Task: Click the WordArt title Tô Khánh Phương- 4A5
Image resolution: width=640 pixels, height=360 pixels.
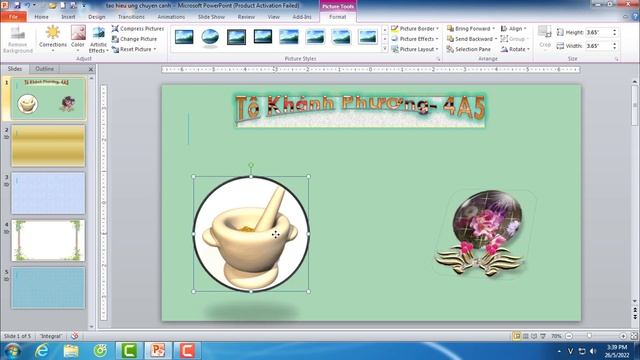Action: click(x=360, y=110)
